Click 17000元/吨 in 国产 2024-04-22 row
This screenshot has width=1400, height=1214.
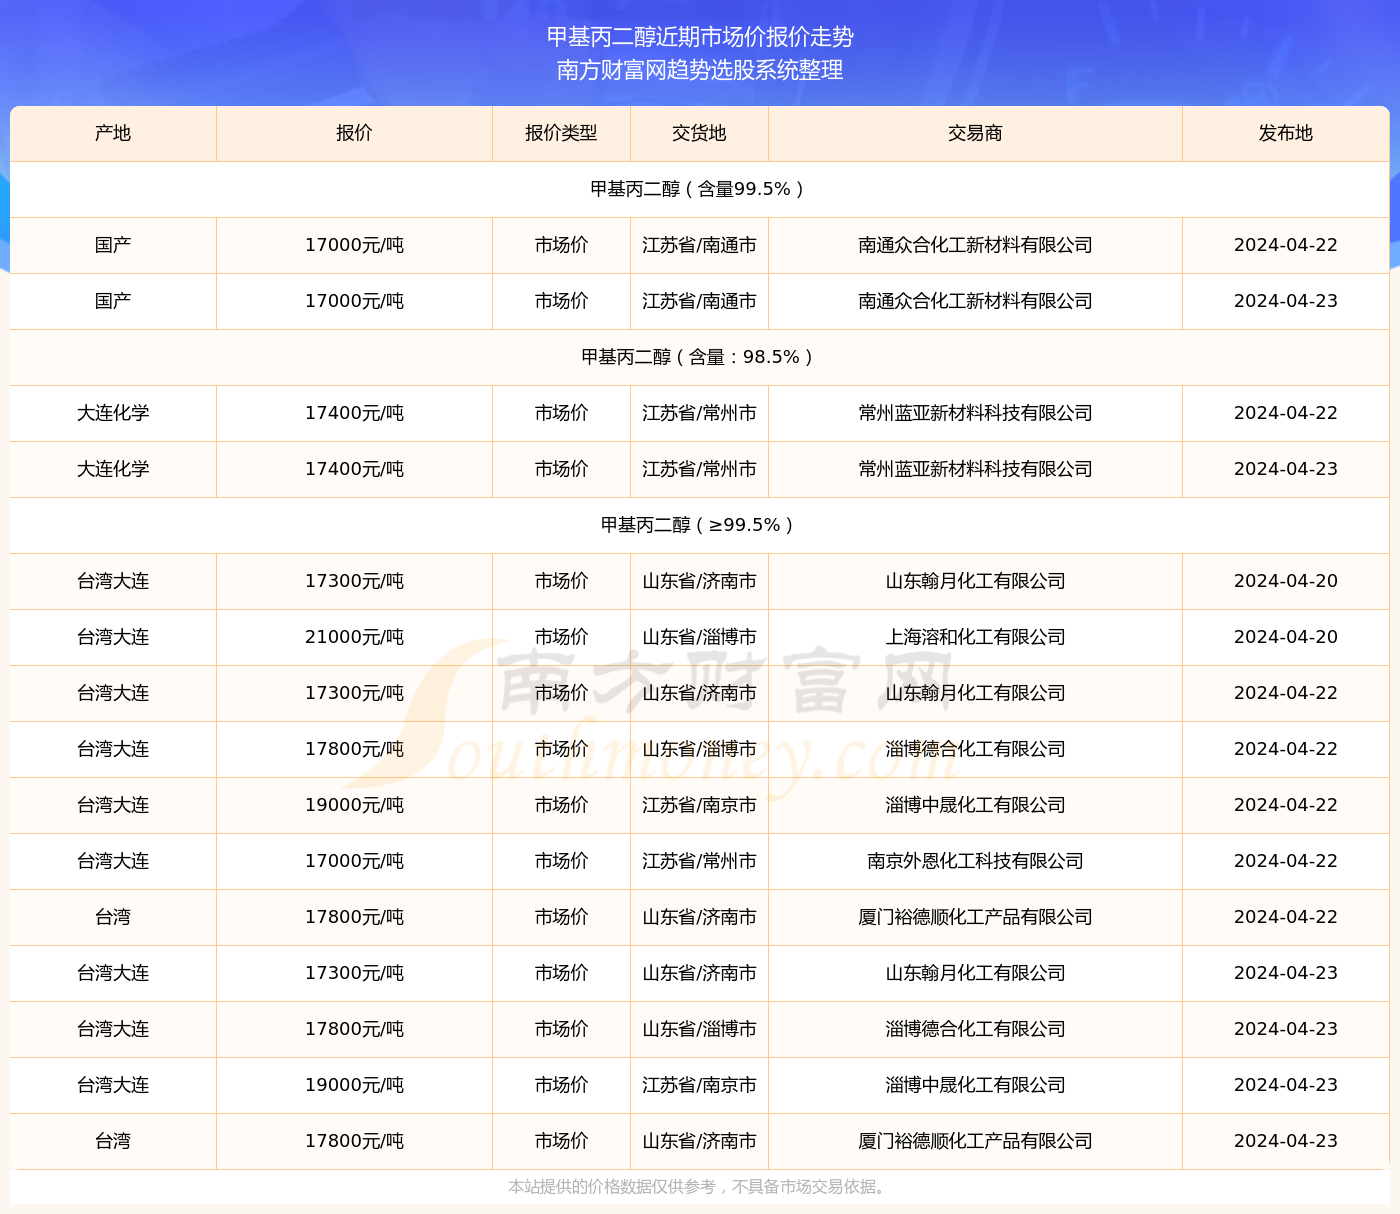354,245
